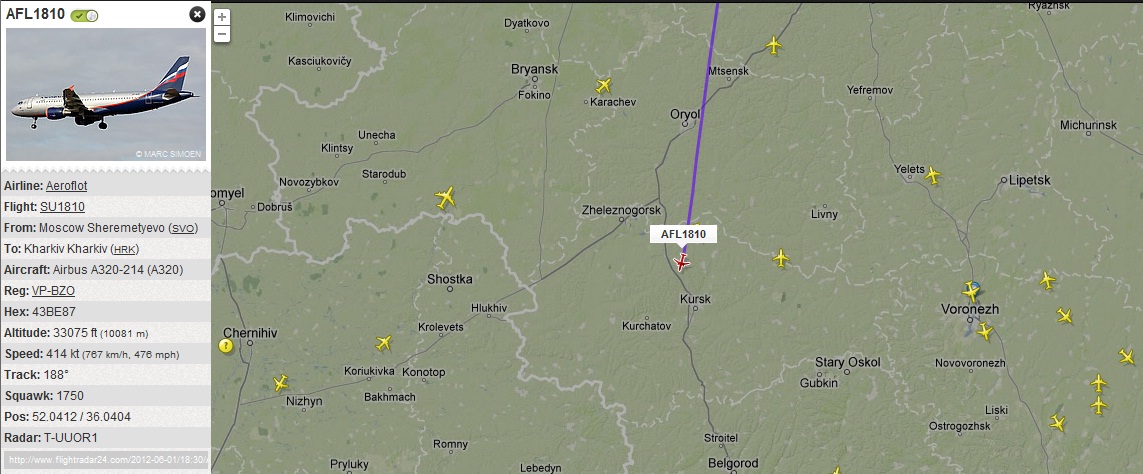Click the yellow question mark marker near Chernihiv
The width and height of the screenshot is (1143, 474).
[x=226, y=346]
